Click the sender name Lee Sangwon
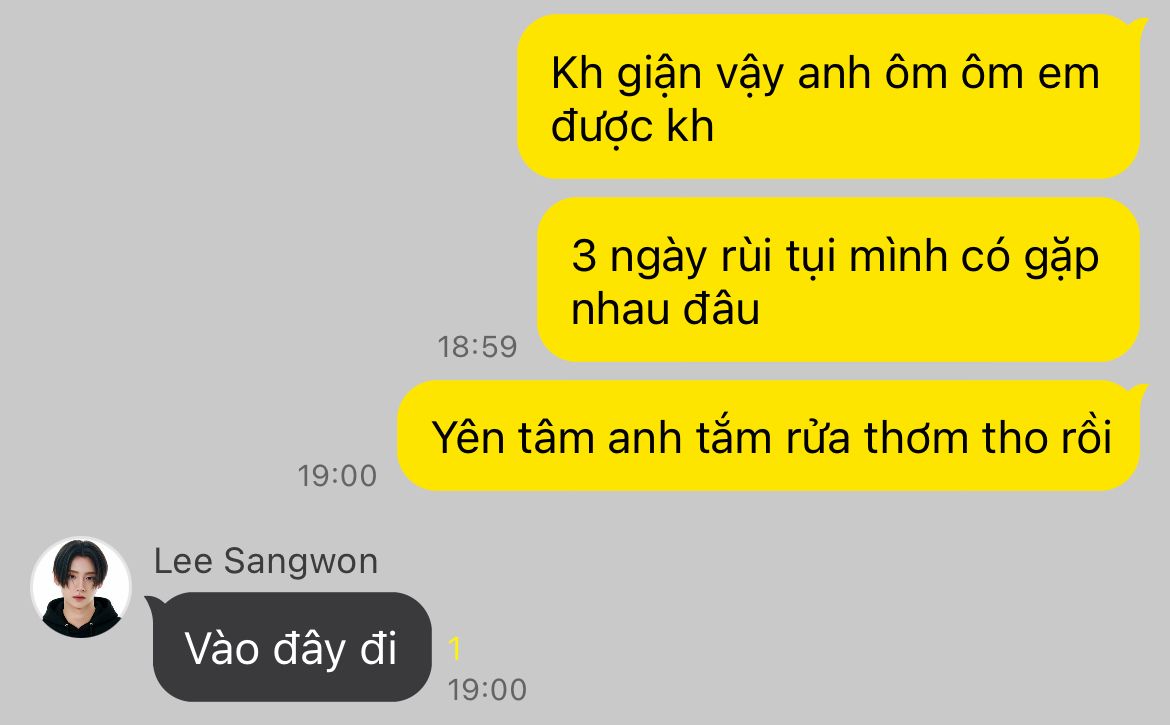 click(x=266, y=561)
